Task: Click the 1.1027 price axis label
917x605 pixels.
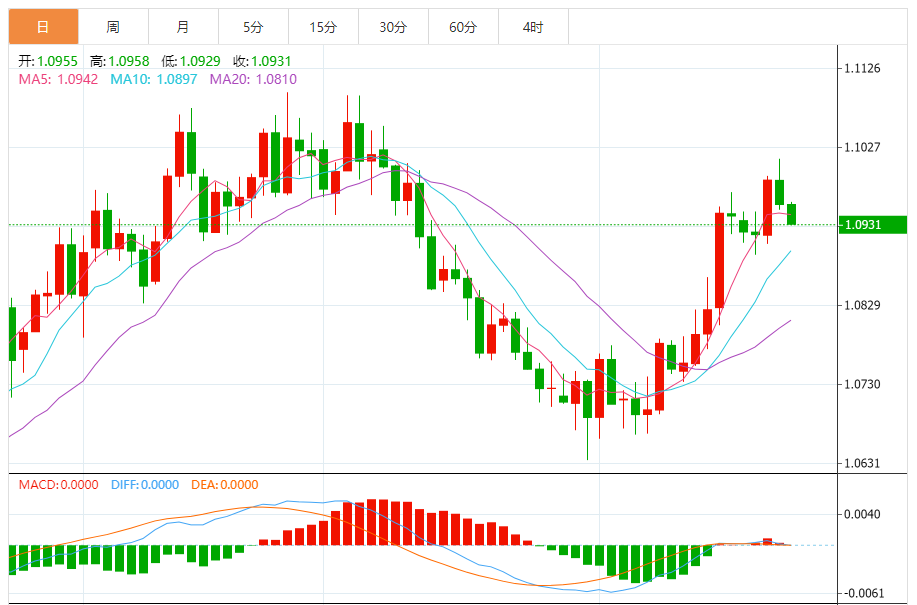Action: click(862, 147)
